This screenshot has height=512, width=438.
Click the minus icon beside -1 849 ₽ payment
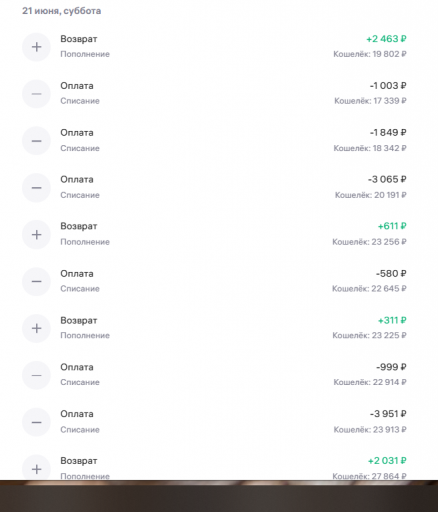coord(36,141)
